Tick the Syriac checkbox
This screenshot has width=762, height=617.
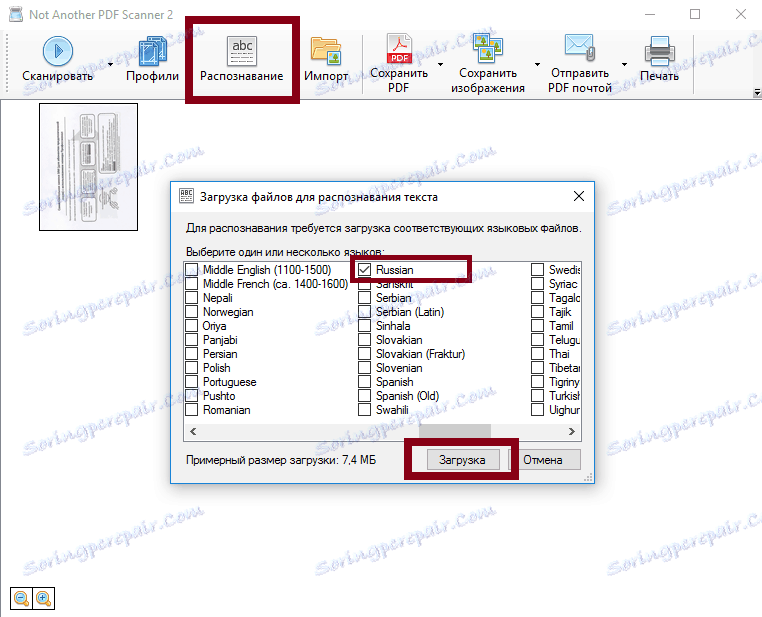(537, 284)
